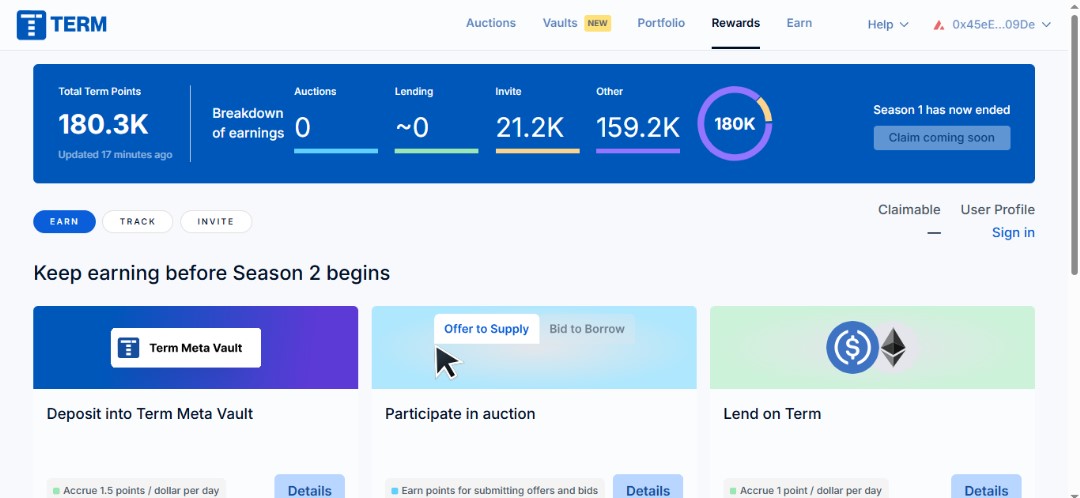Screen dimensions: 1080x498
Task: Click the Ethereum coin icon
Action: click(x=893, y=347)
